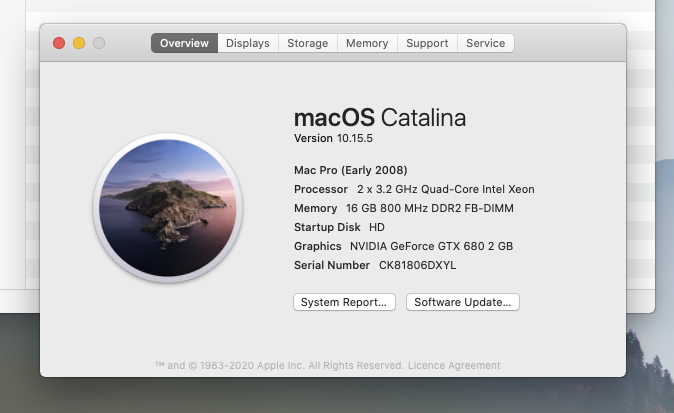674x413 pixels.
Task: Click the Startup Disk HD value
Action: (x=377, y=227)
